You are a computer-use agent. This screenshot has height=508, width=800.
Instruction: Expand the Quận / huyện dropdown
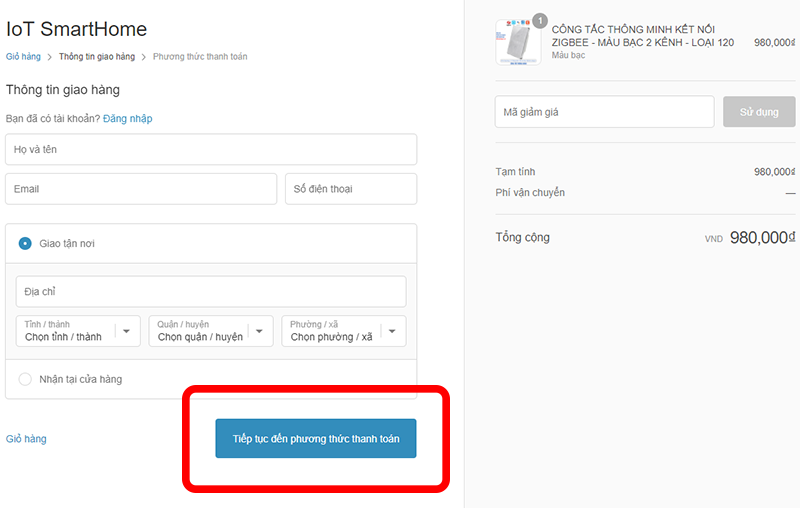[x=210, y=331]
